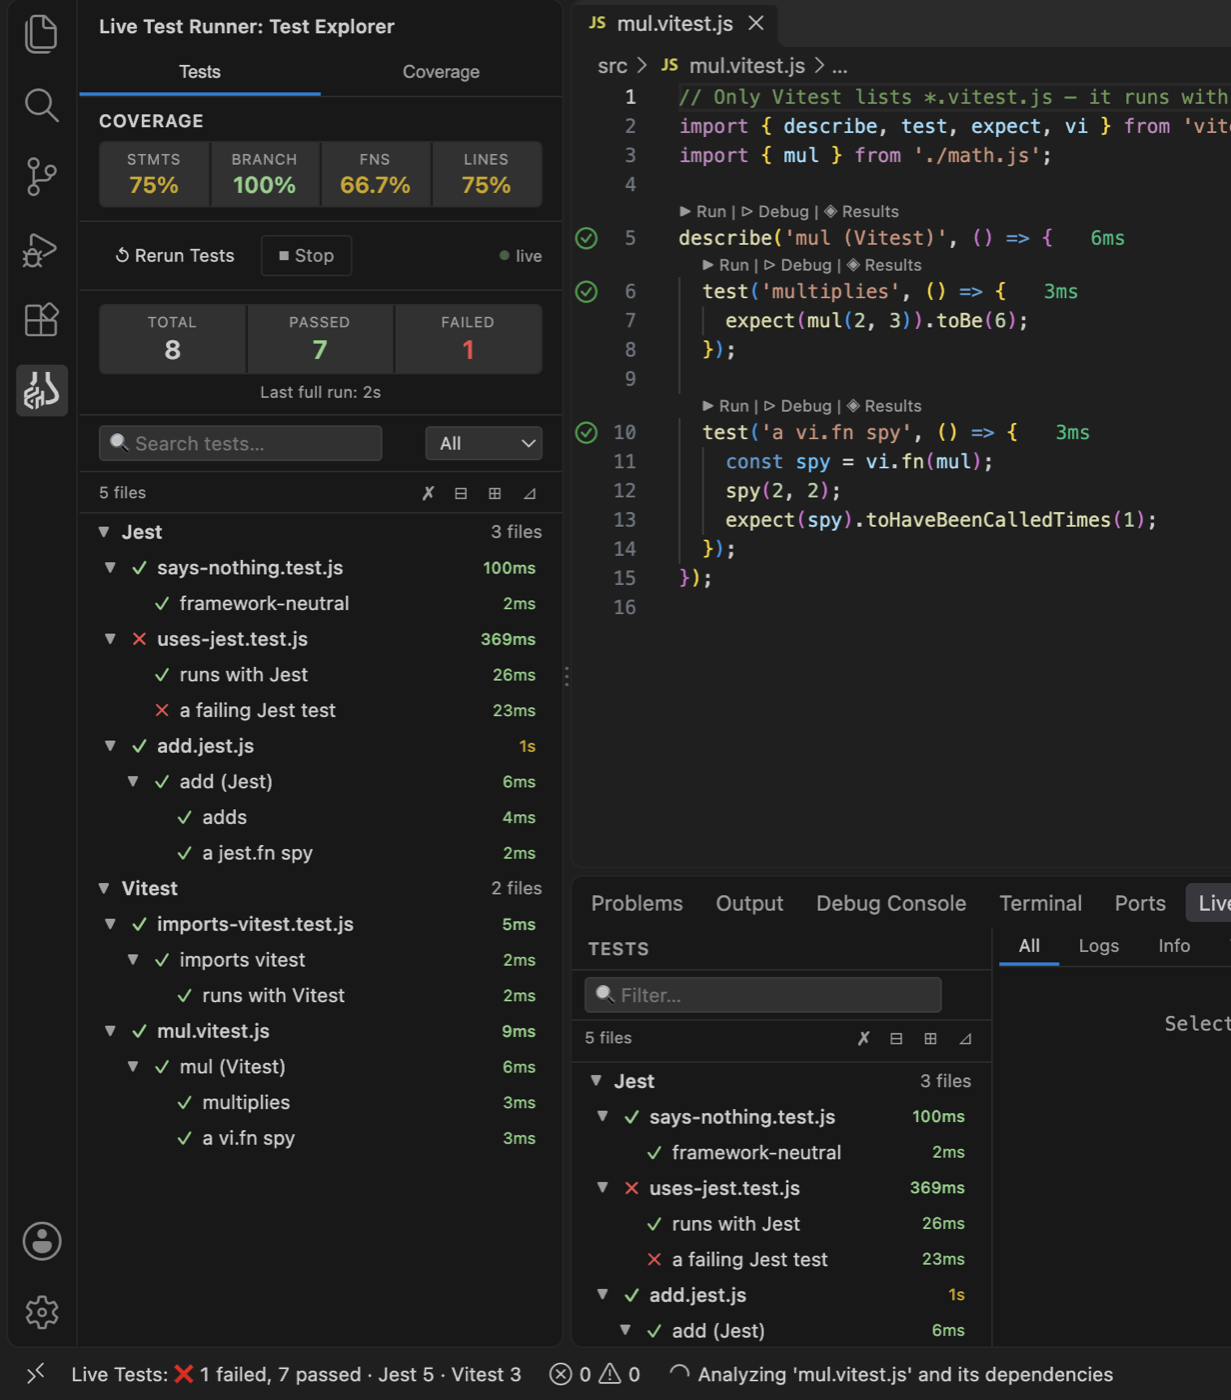
Task: Collapse imports-vitest.test.js node
Action: (x=111, y=924)
